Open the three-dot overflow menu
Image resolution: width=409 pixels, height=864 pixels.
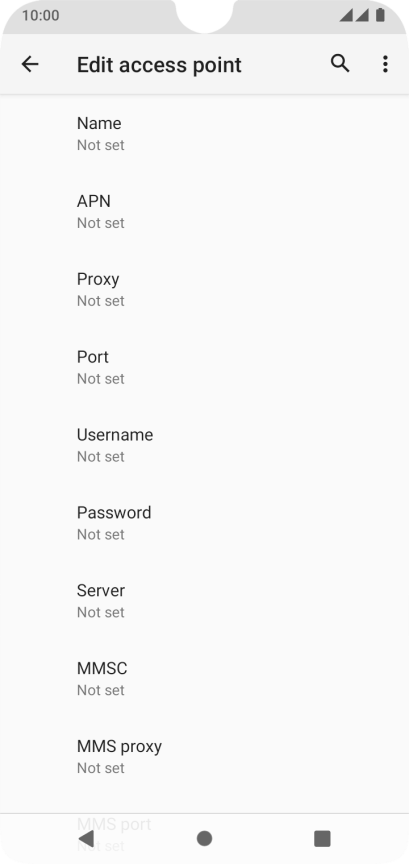pyautogui.click(x=385, y=64)
